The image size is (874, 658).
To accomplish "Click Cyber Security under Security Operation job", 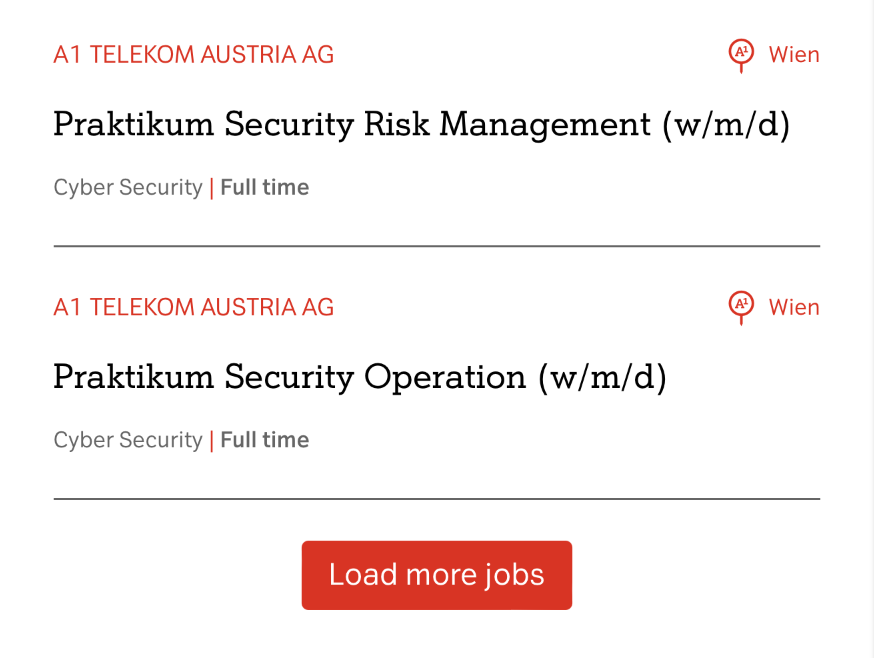I will (x=128, y=440).
